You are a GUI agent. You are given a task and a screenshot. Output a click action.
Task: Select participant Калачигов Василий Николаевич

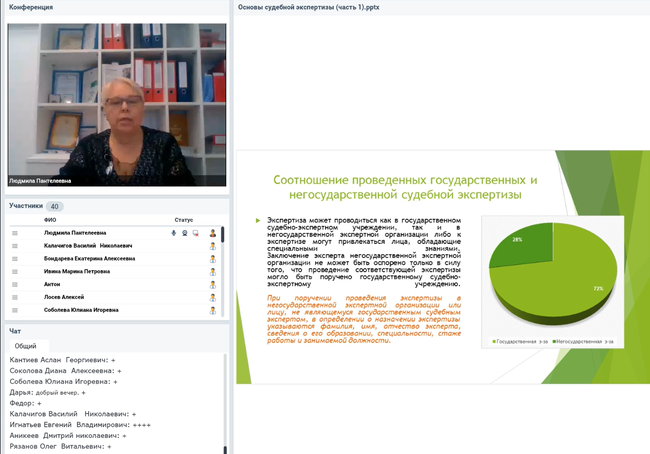point(88,246)
